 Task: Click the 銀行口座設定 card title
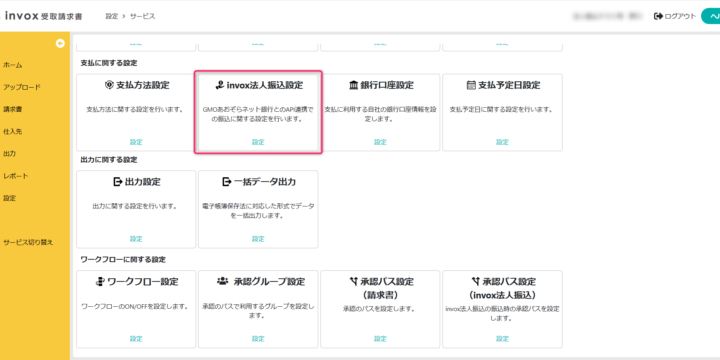tap(387, 85)
